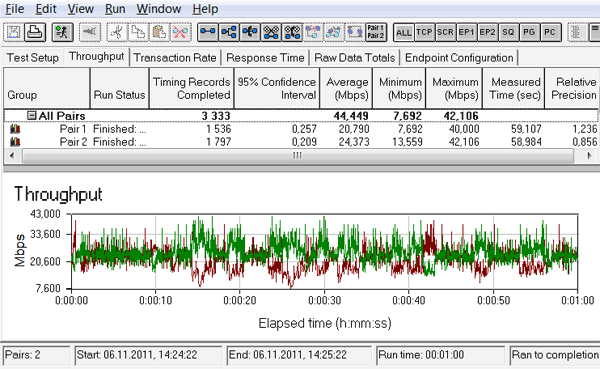This screenshot has width=600, height=369.
Task: Click the Measured Time (sec) column header
Action: point(514,88)
